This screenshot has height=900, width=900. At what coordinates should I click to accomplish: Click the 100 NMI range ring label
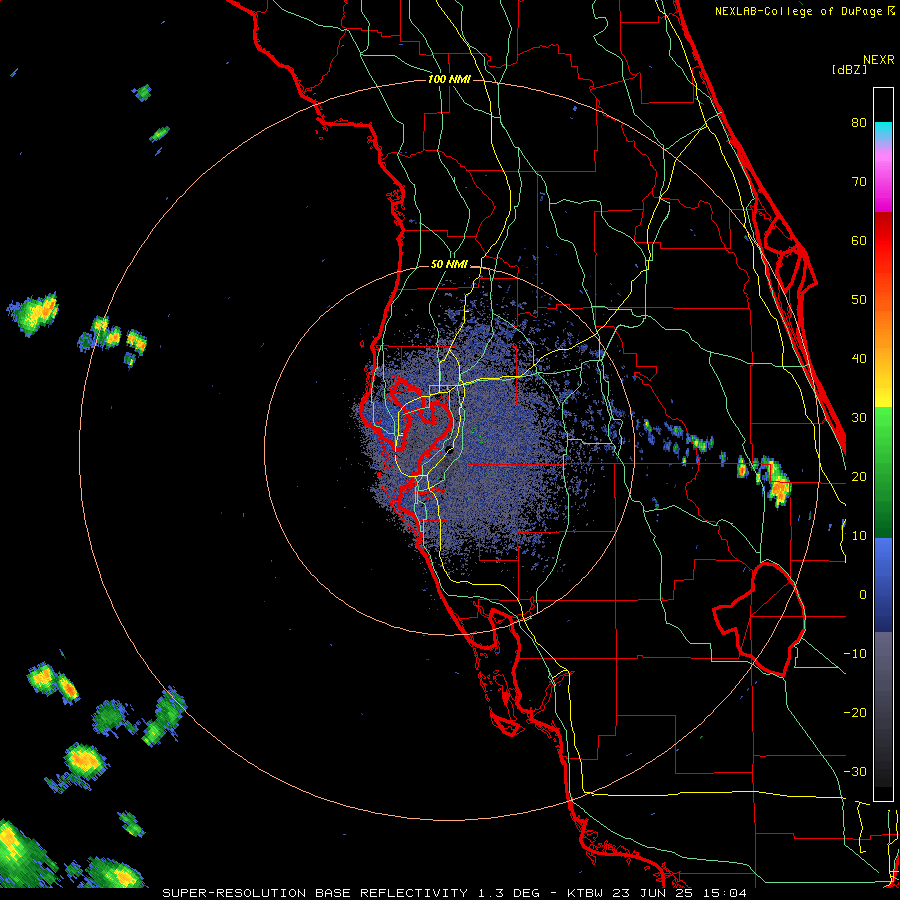coord(449,79)
